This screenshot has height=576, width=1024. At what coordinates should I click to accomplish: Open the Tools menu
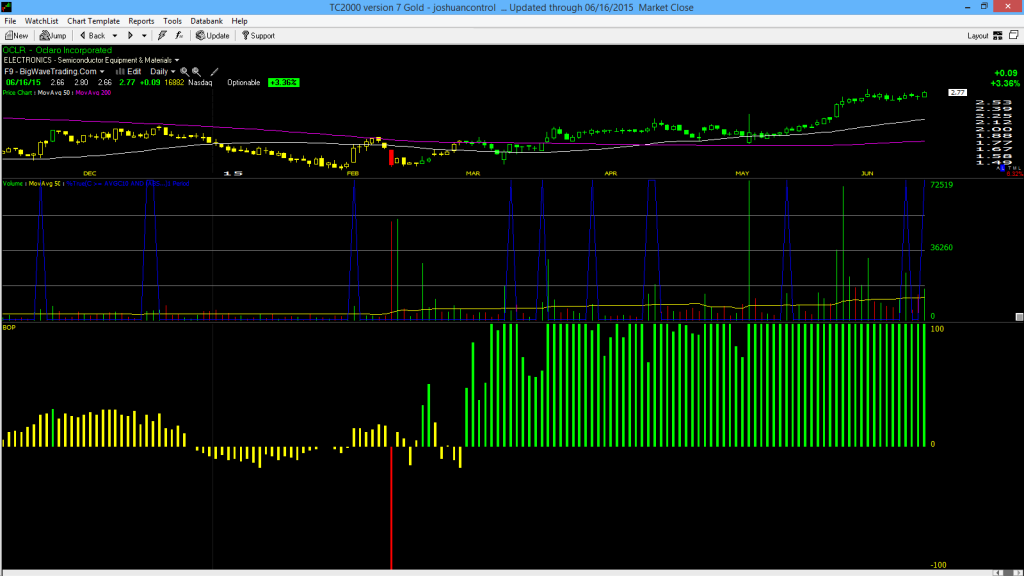click(172, 21)
